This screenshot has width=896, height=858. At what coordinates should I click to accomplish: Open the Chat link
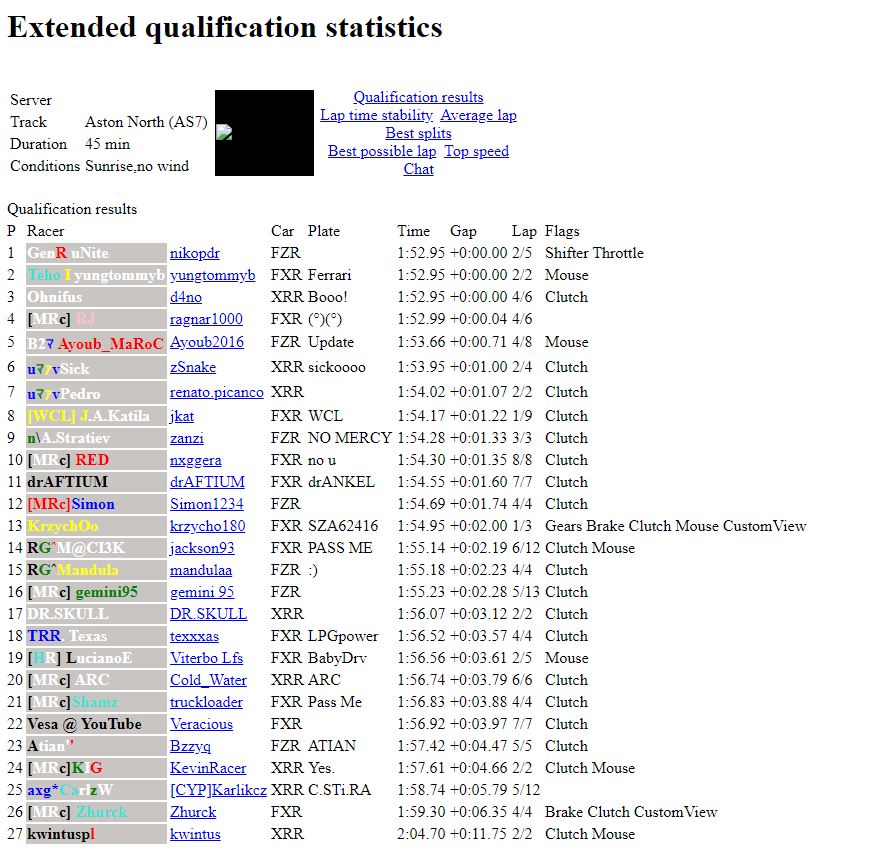pos(418,169)
